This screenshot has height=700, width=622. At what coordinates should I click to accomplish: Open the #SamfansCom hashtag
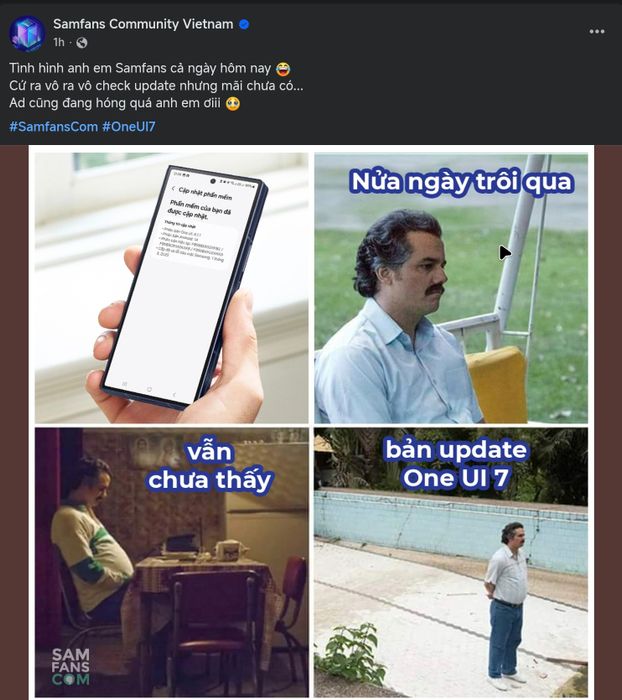54,127
